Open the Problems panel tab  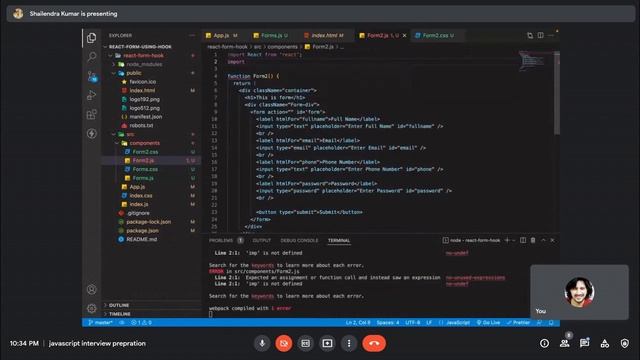[x=226, y=240]
